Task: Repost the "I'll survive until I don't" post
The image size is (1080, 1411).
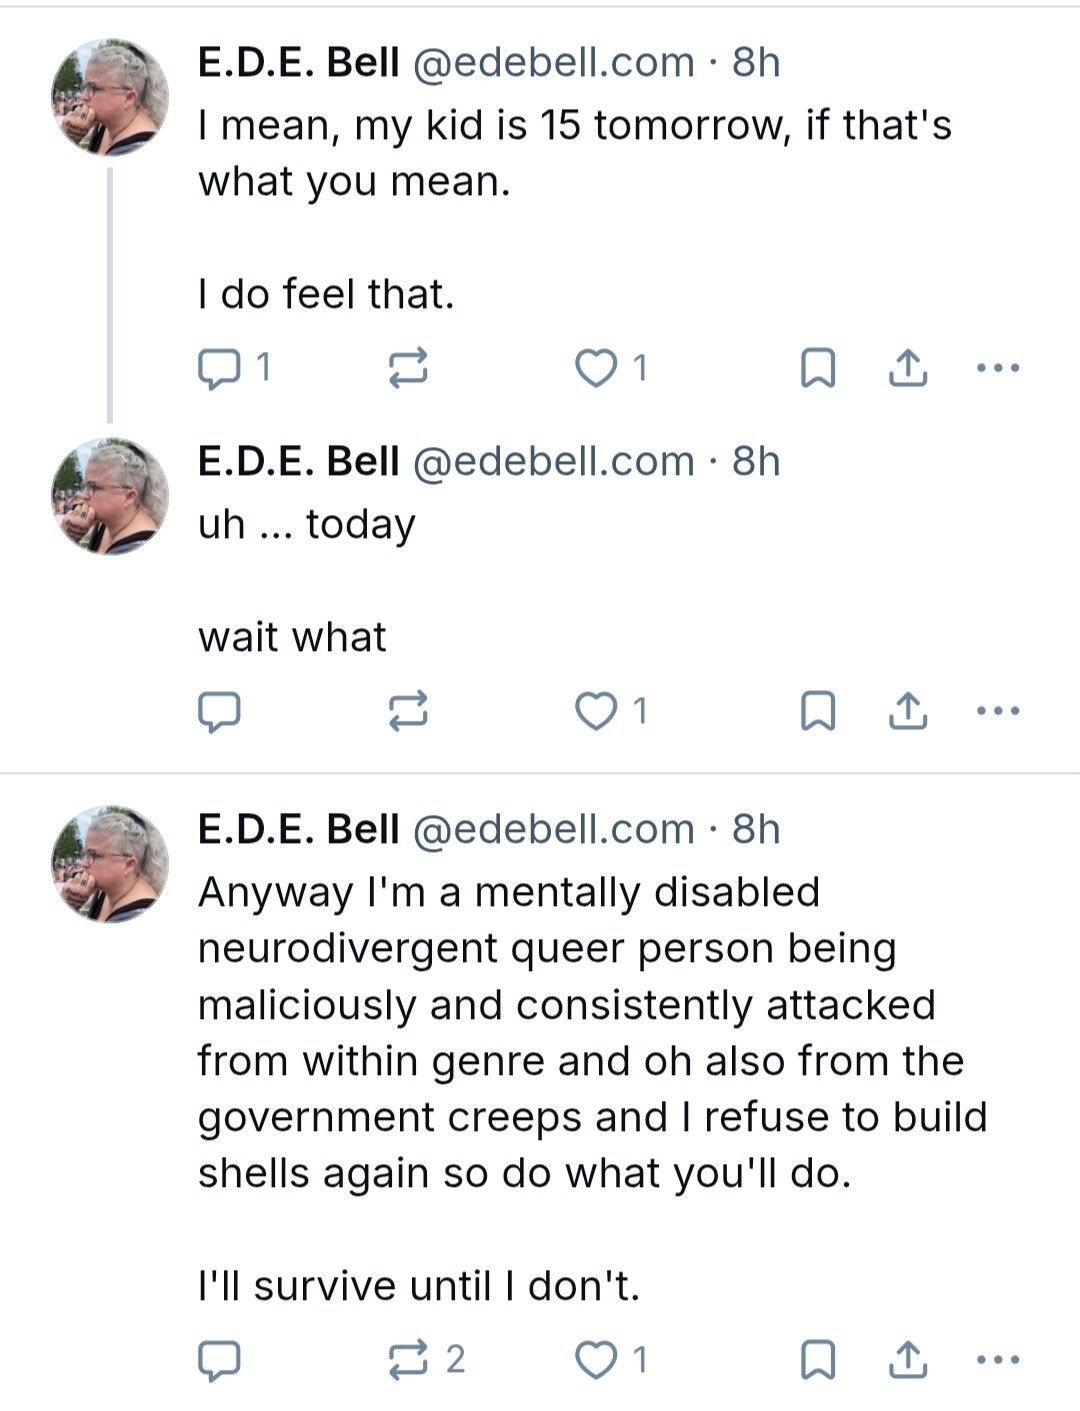Action: 408,1360
